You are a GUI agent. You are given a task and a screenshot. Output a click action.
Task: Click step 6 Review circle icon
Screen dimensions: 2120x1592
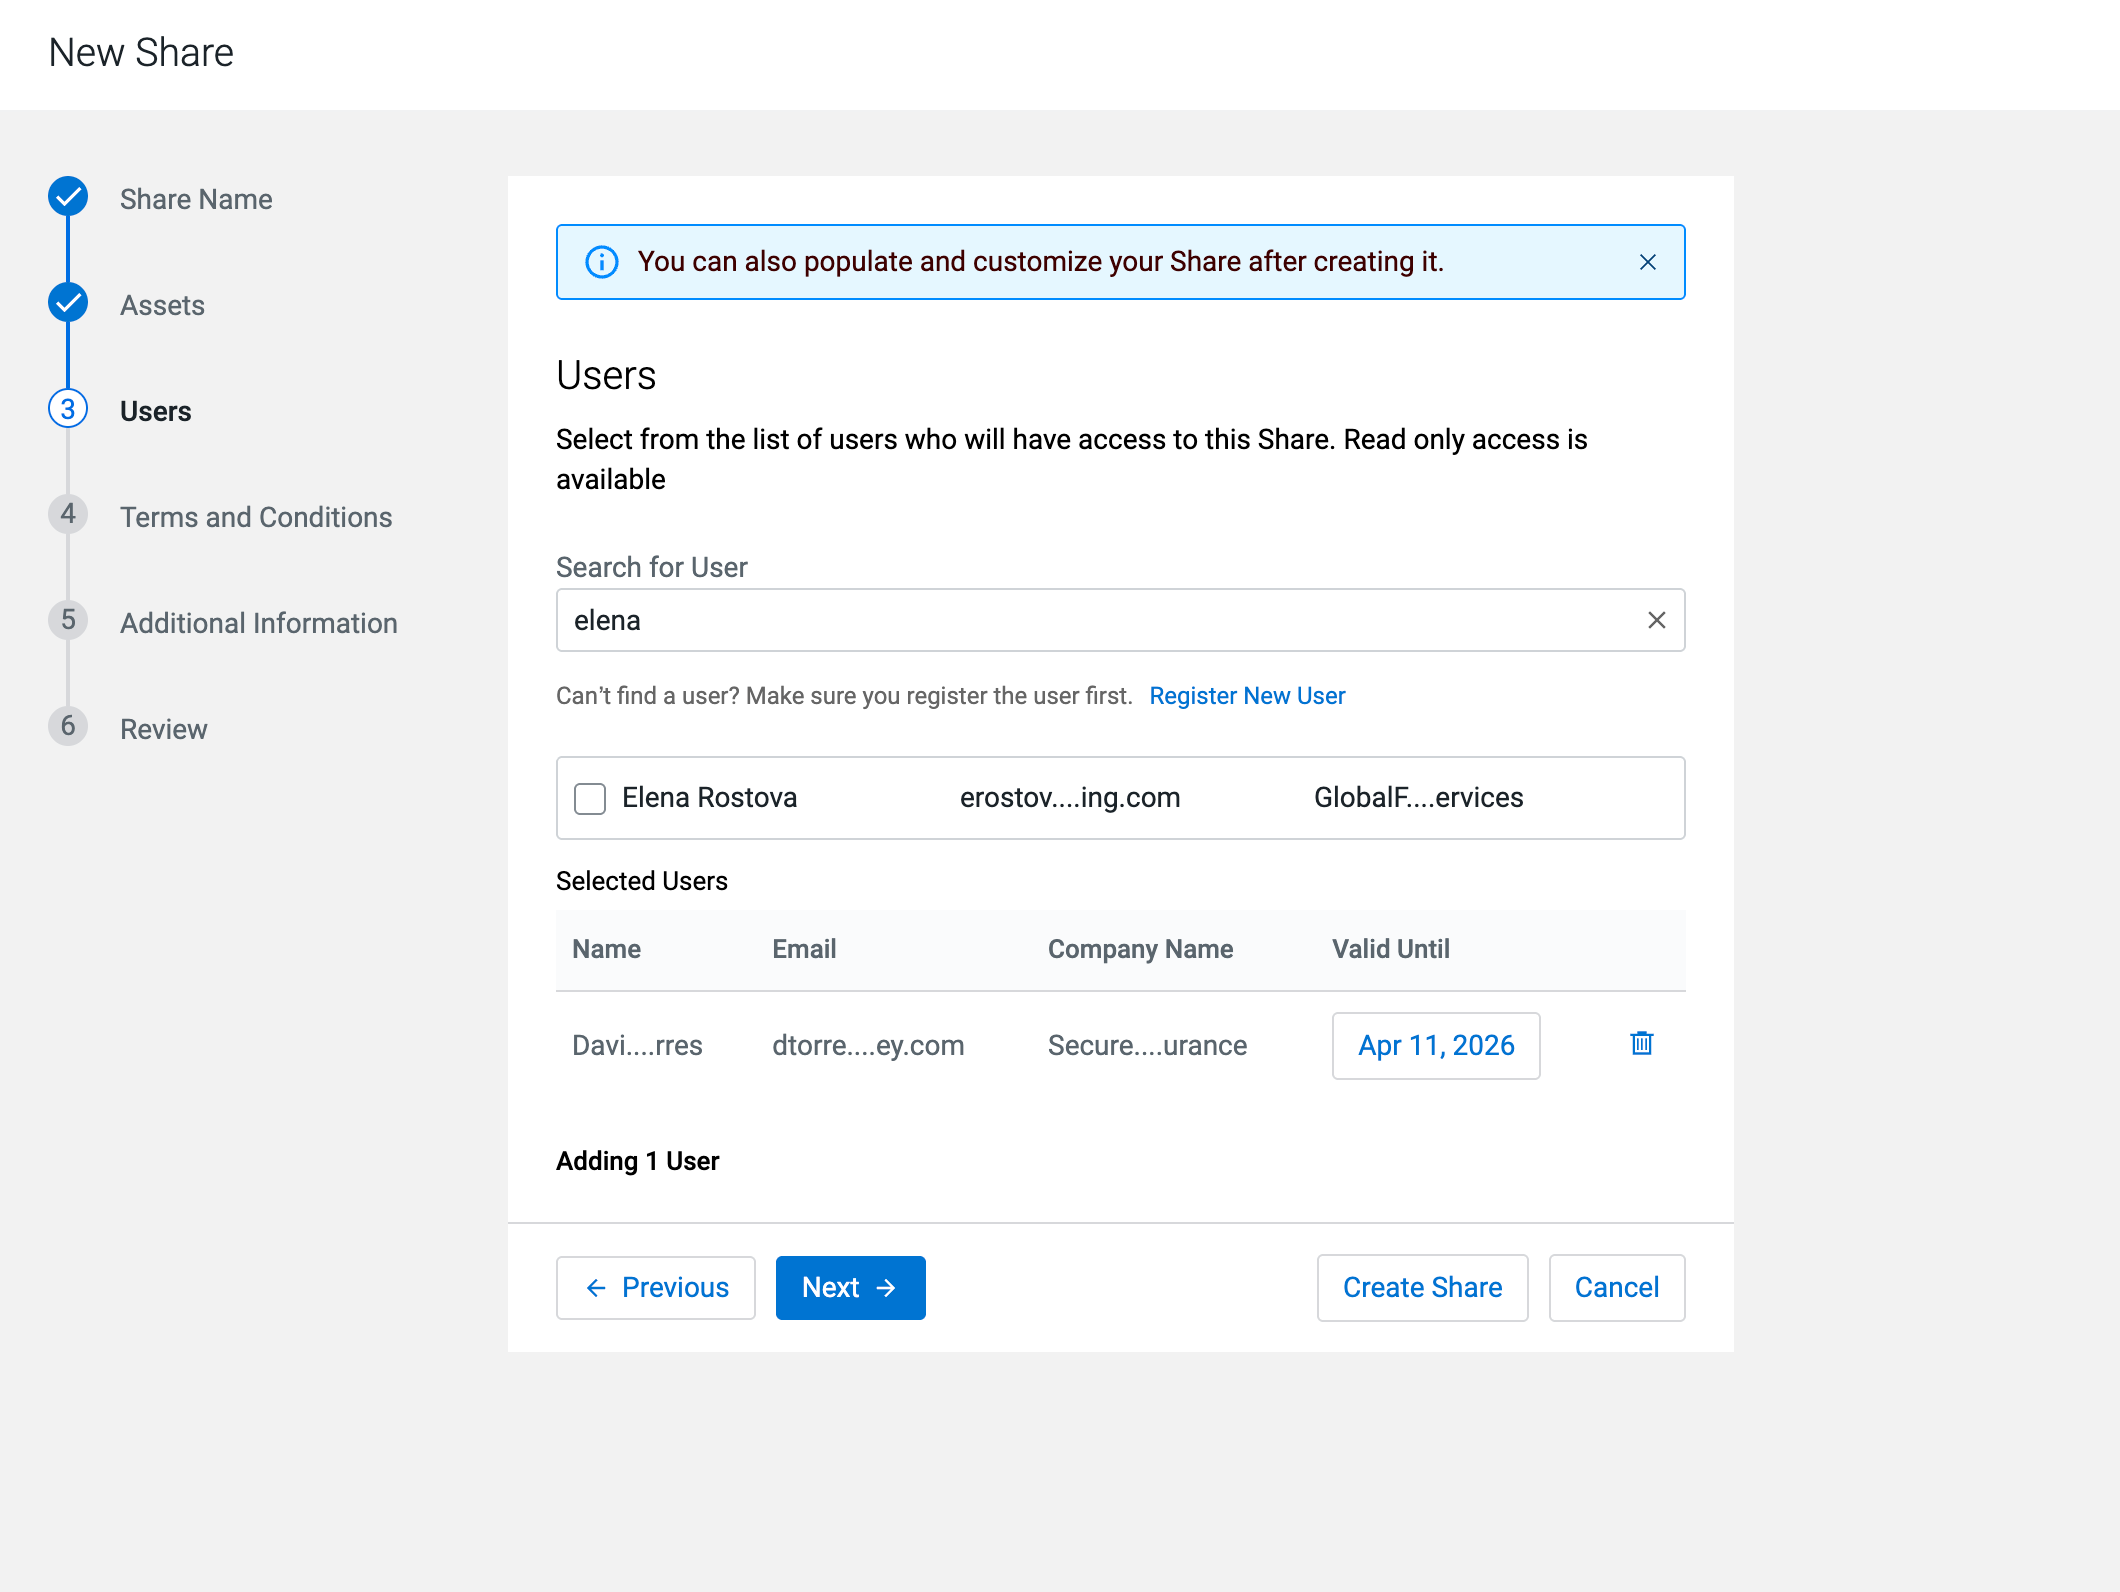pos(68,727)
